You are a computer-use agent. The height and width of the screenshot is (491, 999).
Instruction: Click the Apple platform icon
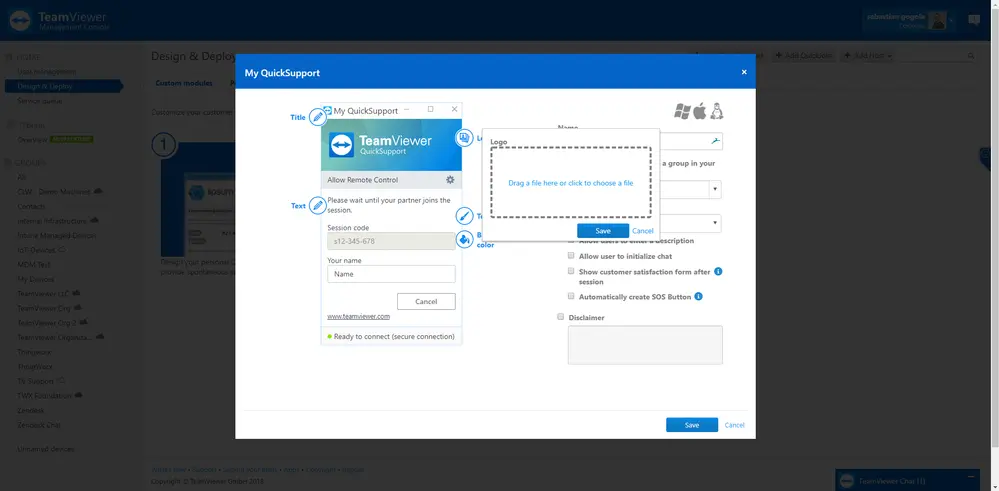(700, 111)
